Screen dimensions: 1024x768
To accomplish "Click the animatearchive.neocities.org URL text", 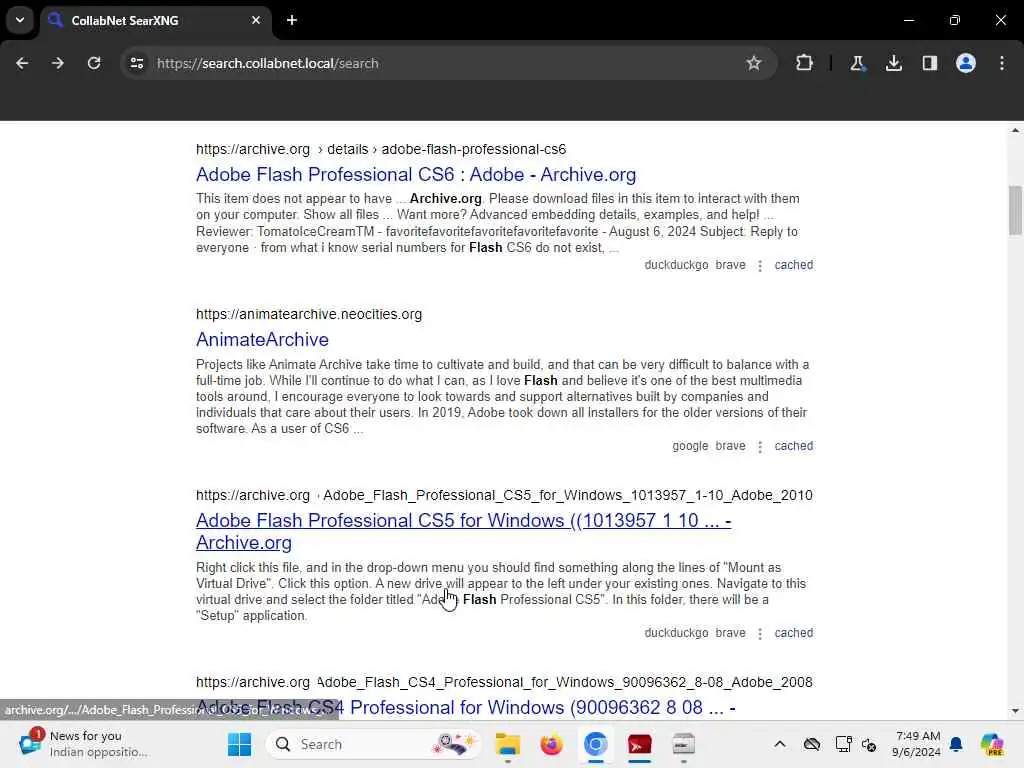I will (x=309, y=314).
